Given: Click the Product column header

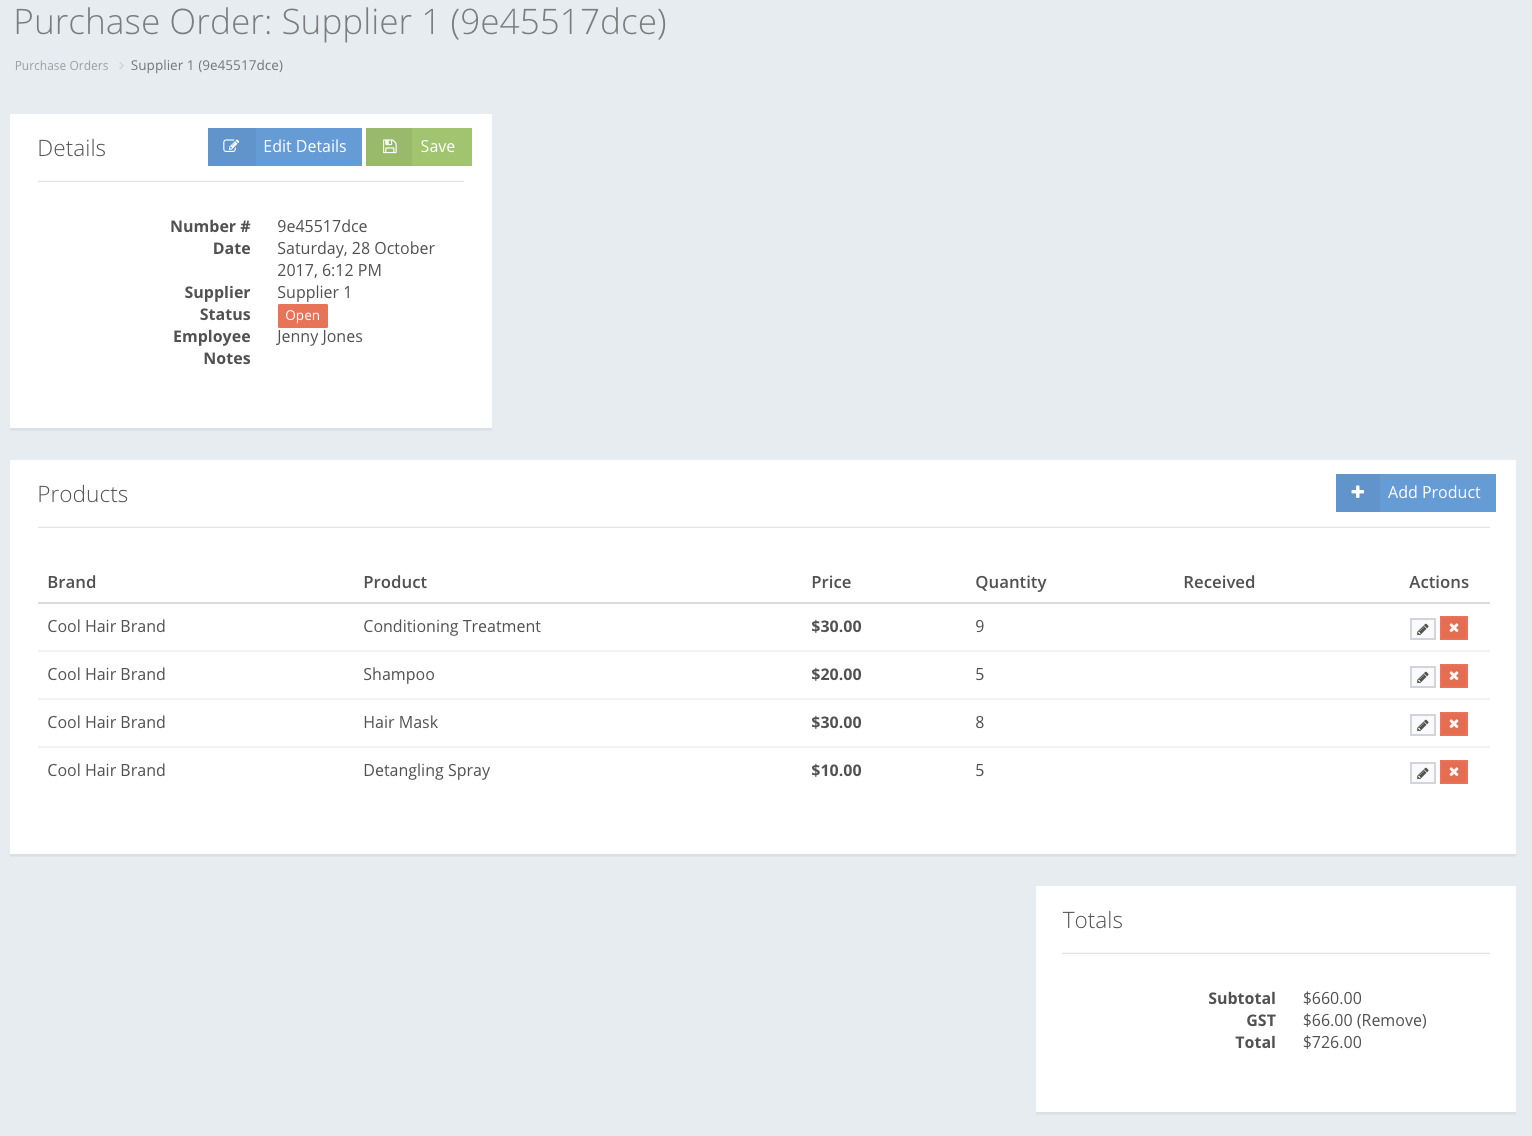Looking at the screenshot, I should tap(395, 582).
